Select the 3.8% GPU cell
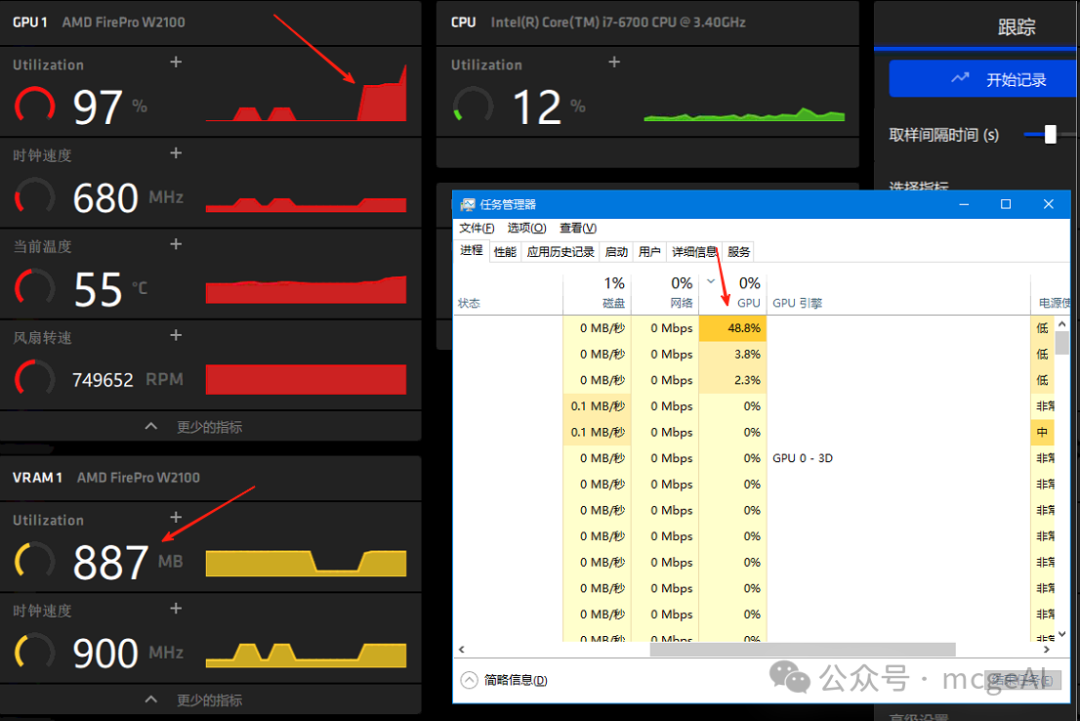Image resolution: width=1080 pixels, height=721 pixels. [x=733, y=355]
